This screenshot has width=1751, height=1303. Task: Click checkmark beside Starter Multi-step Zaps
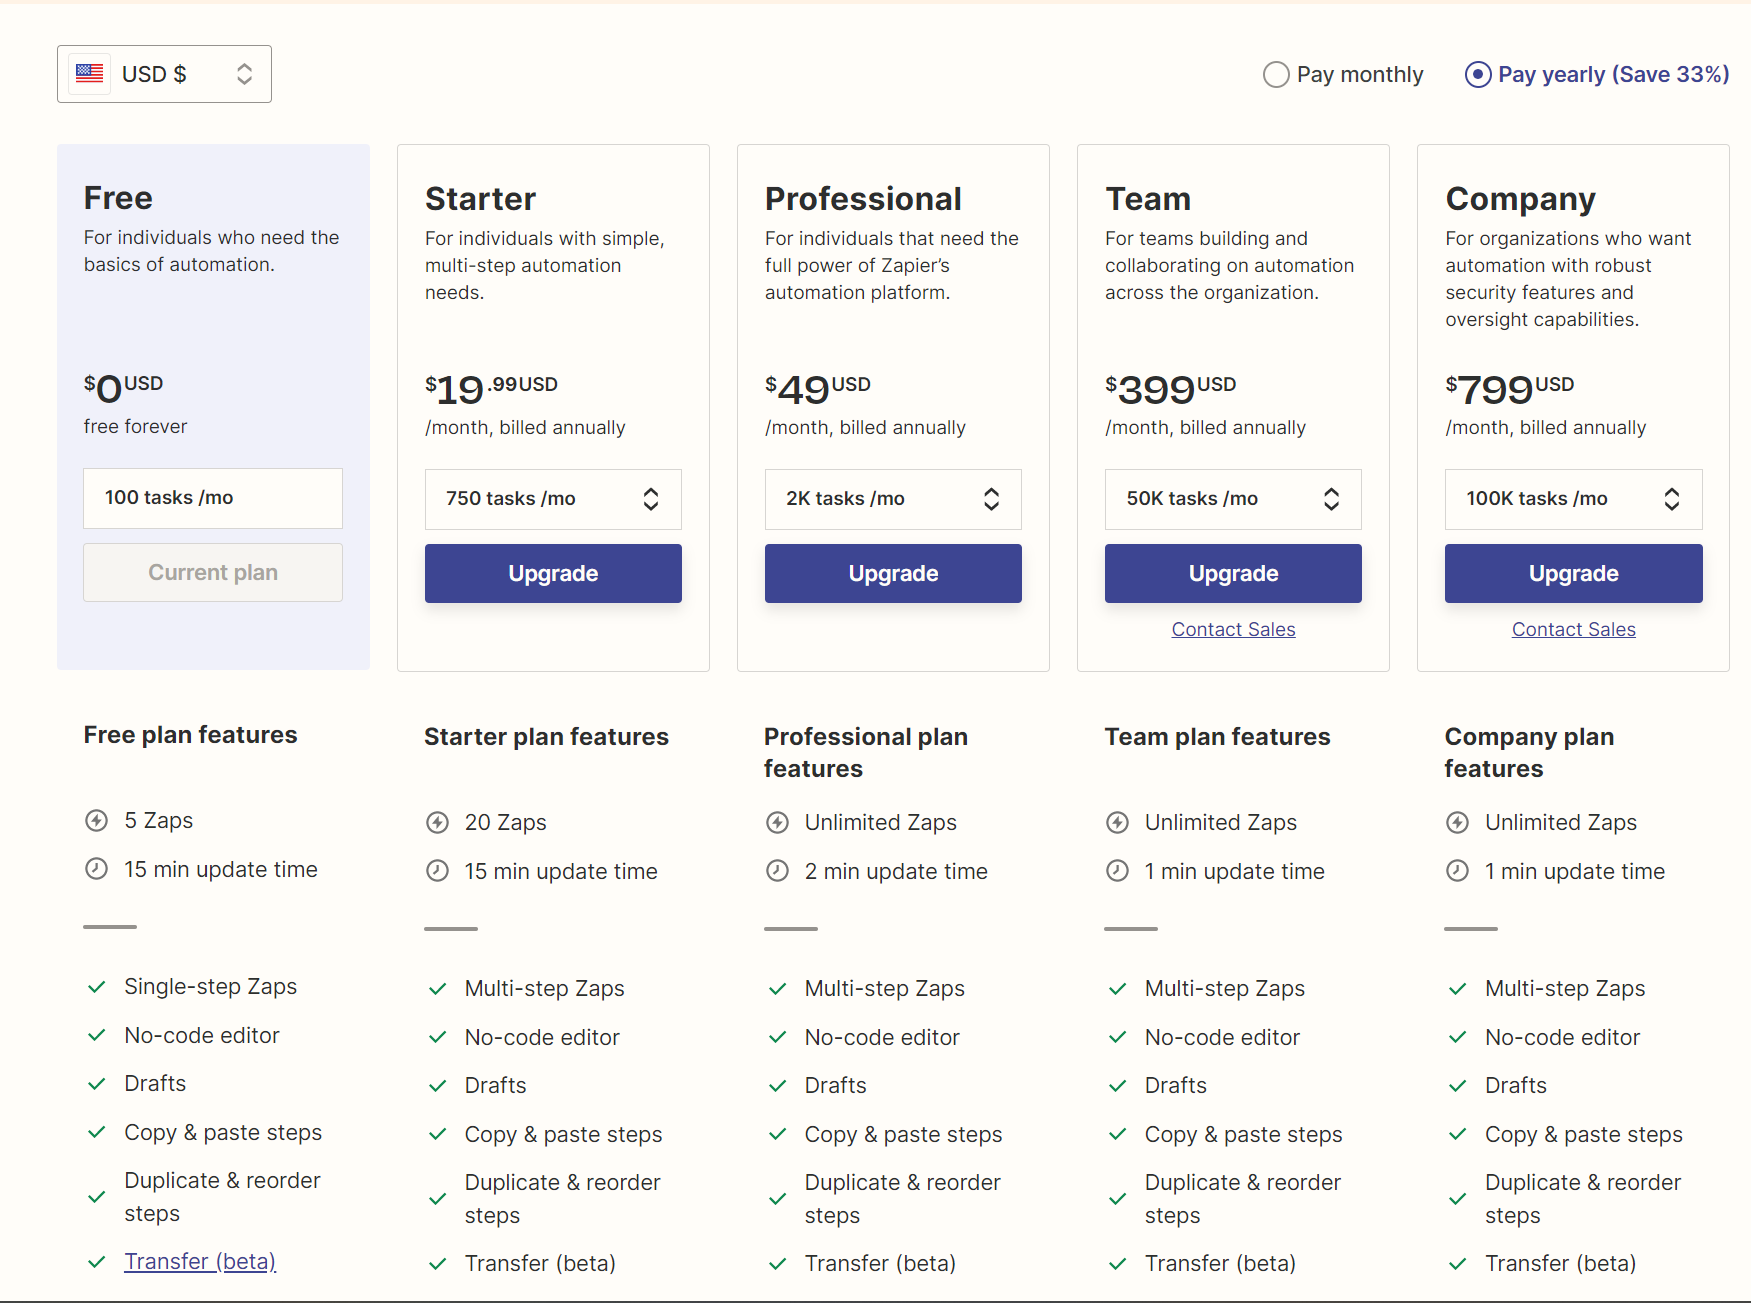(437, 989)
